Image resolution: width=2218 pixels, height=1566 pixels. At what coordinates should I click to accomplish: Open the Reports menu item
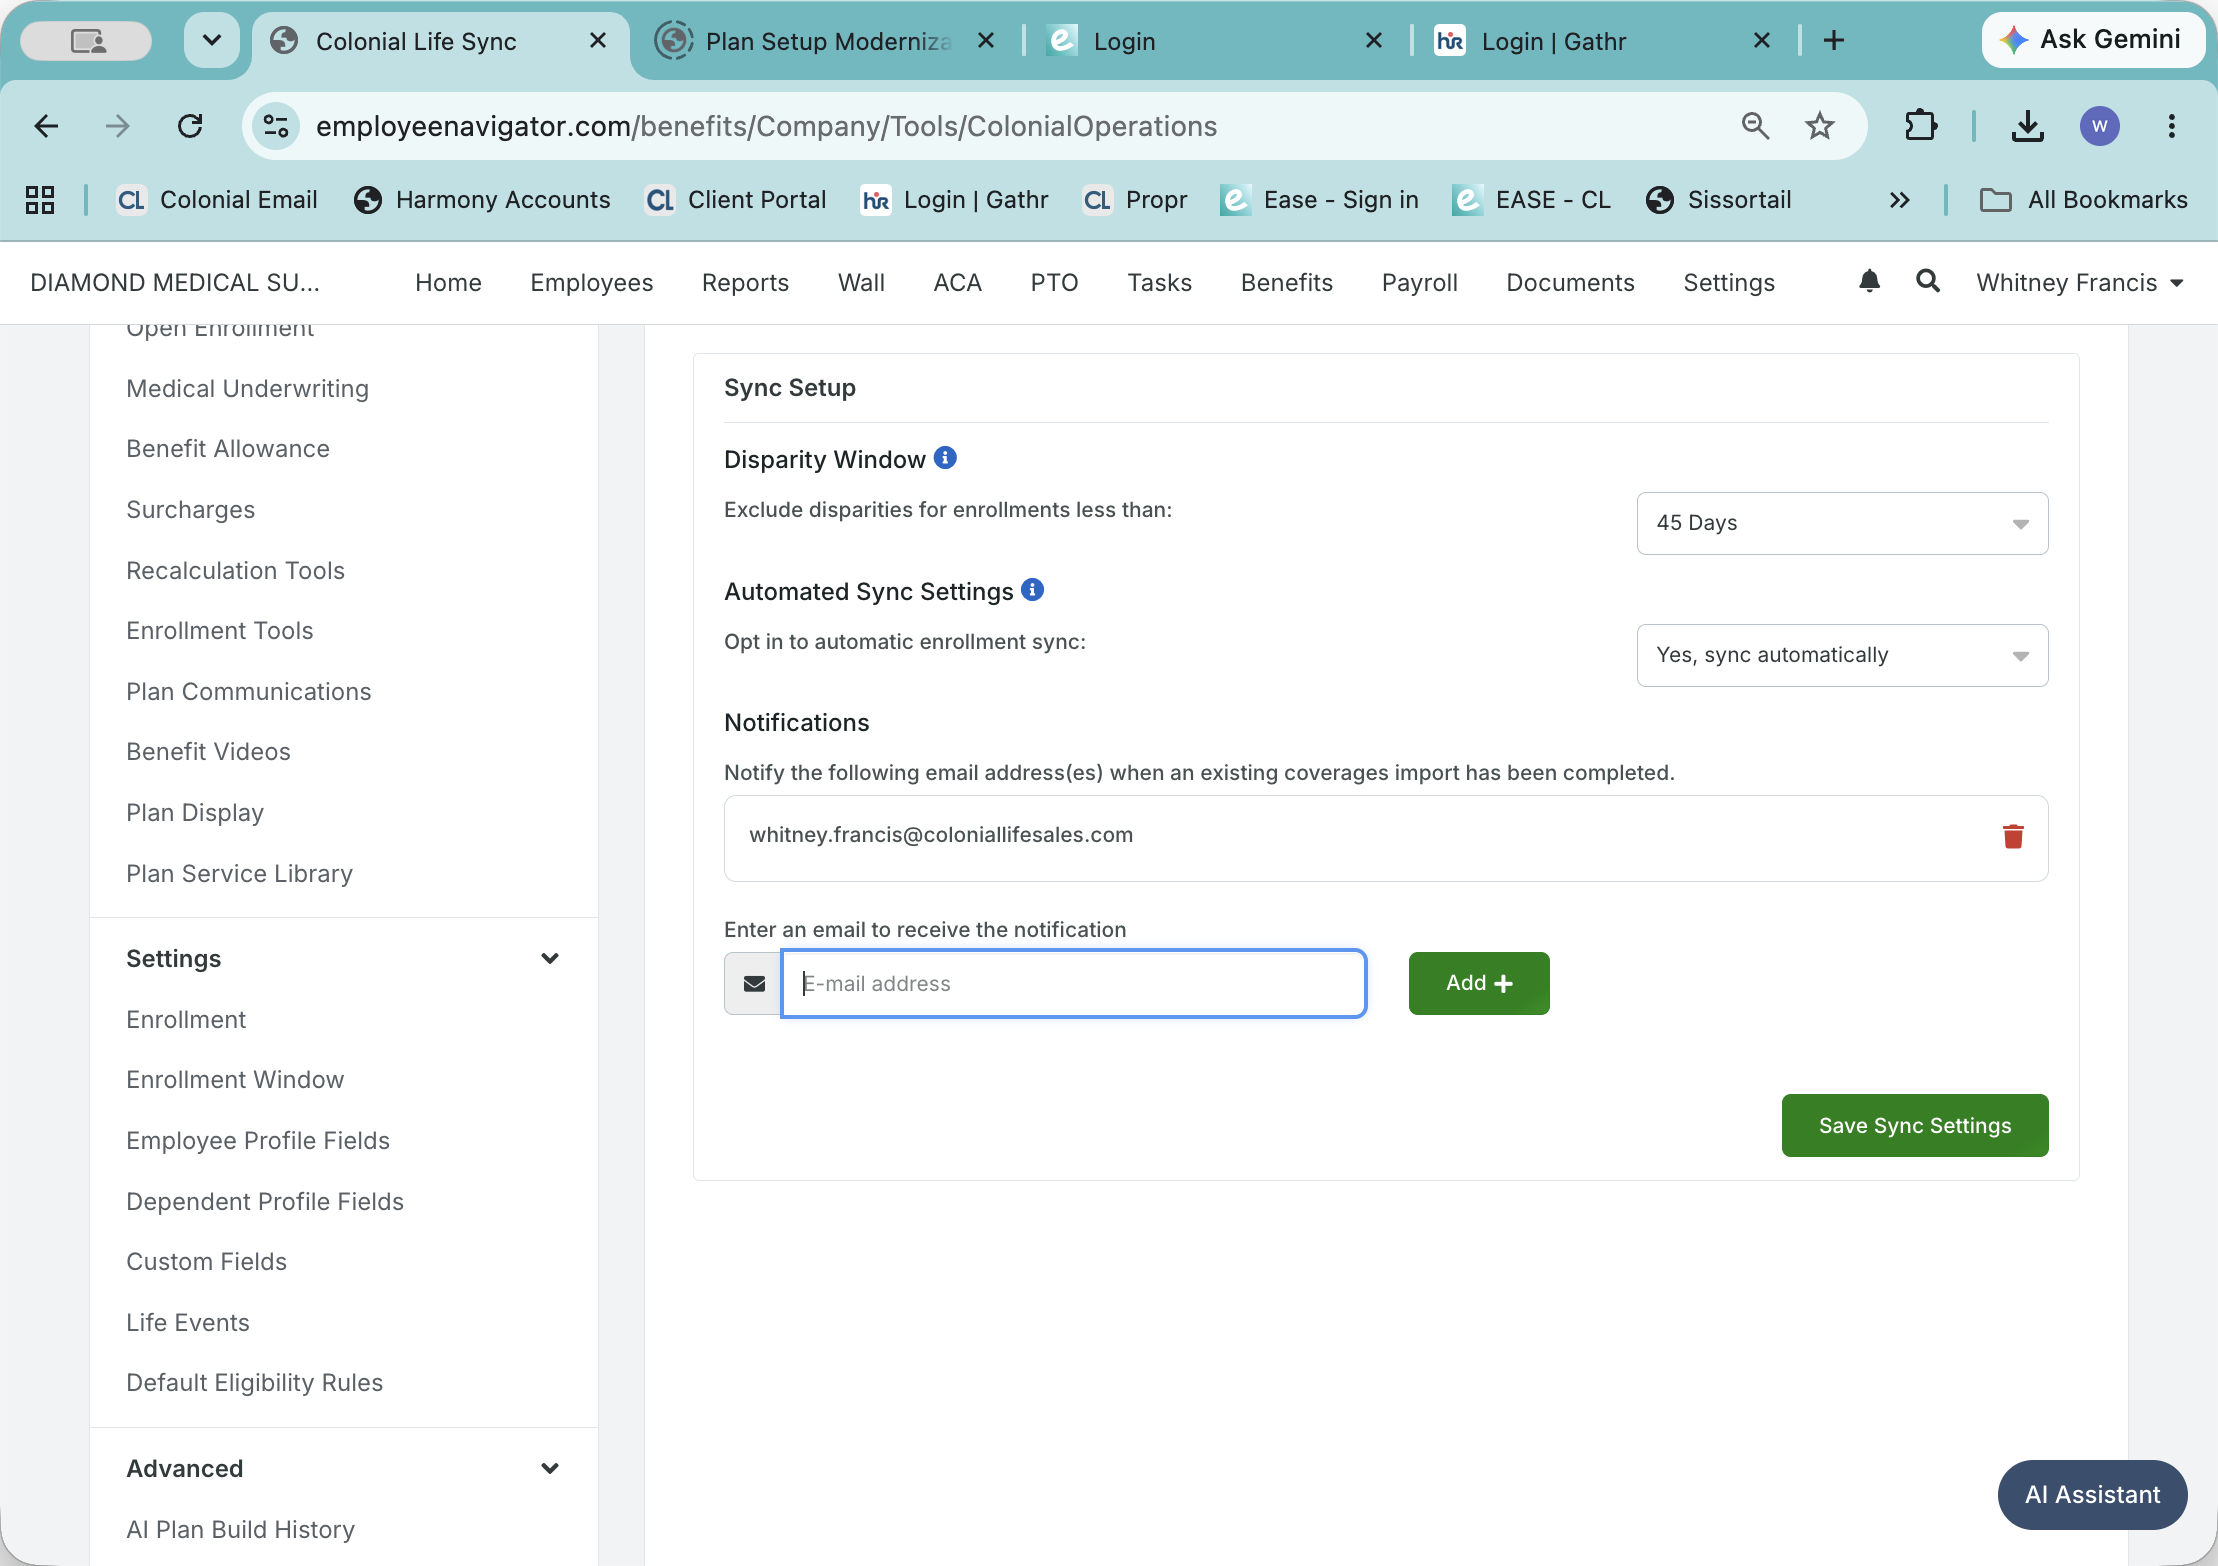745,283
